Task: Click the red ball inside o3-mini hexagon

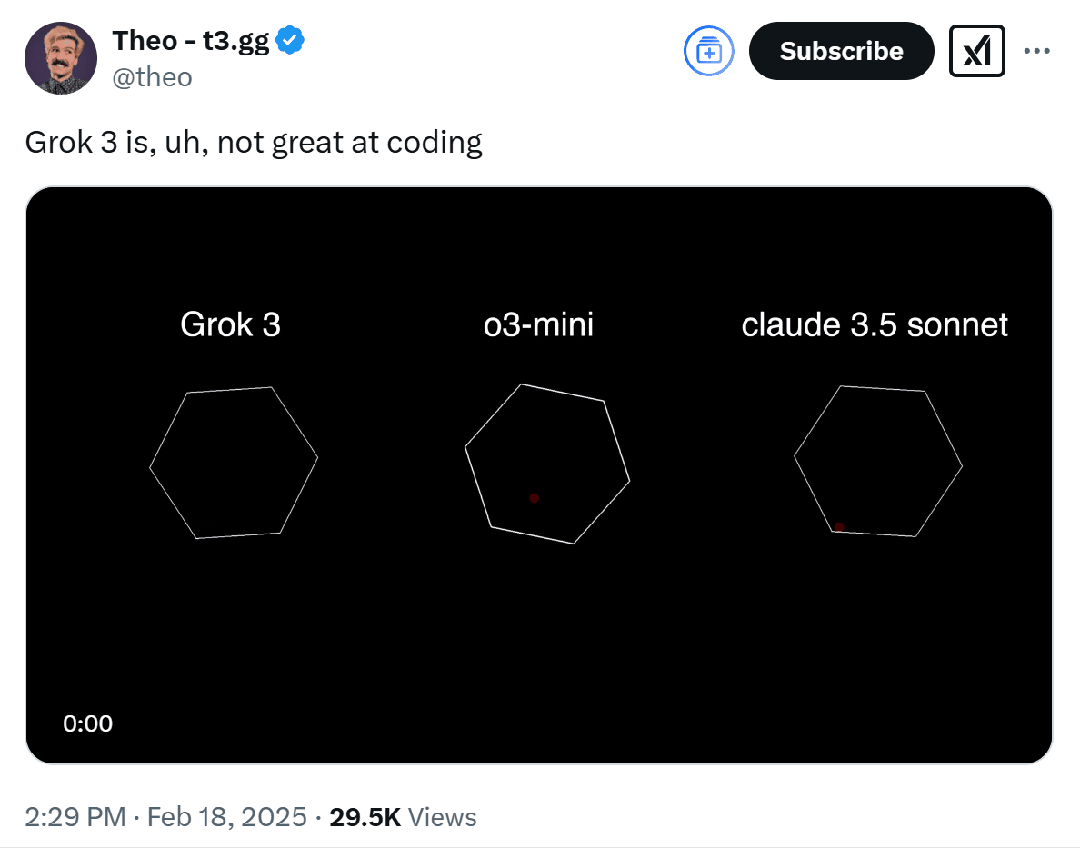Action: pos(534,498)
